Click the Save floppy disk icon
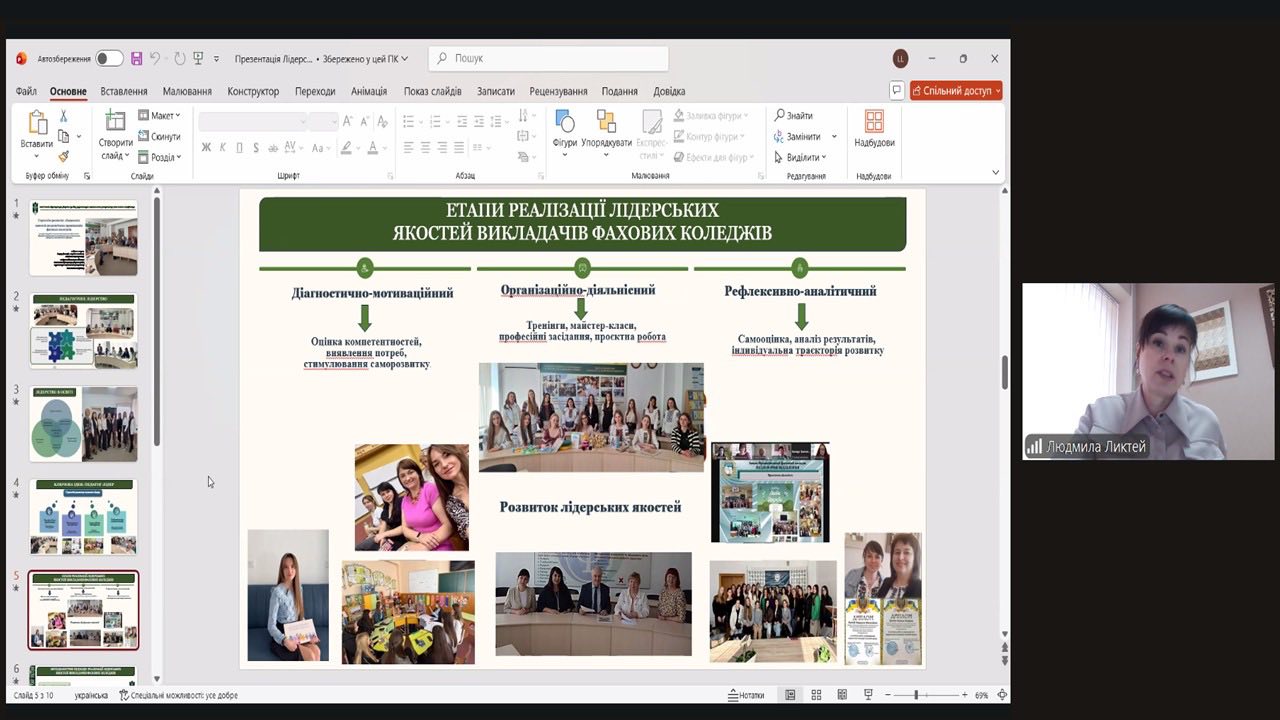This screenshot has height=720, width=1280. tap(136, 59)
